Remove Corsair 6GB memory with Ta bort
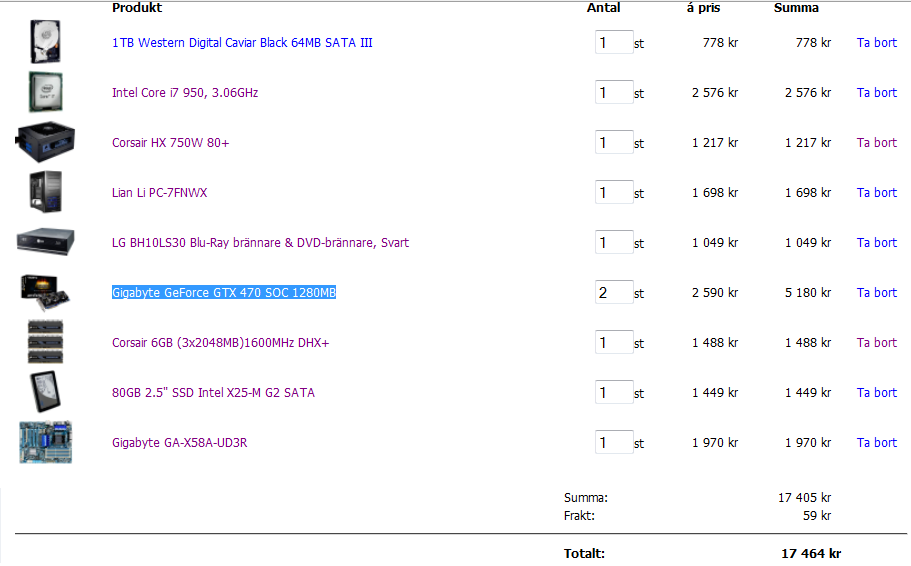This screenshot has width=911, height=566. click(876, 343)
